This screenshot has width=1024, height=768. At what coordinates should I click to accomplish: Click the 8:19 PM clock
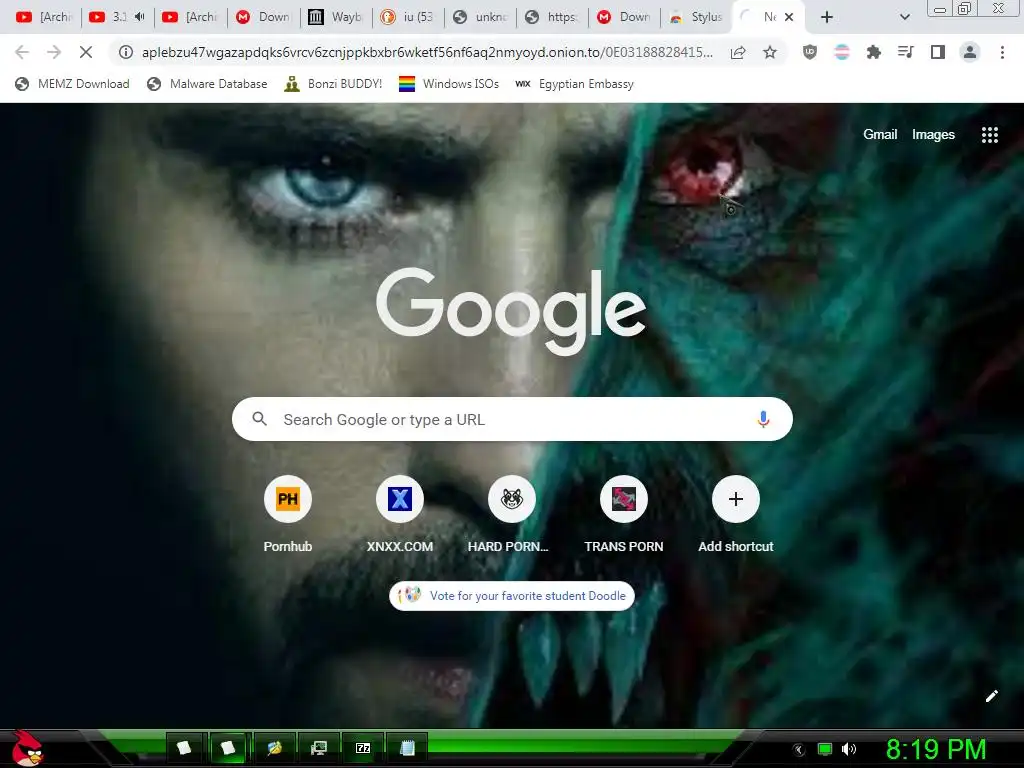pos(936,749)
